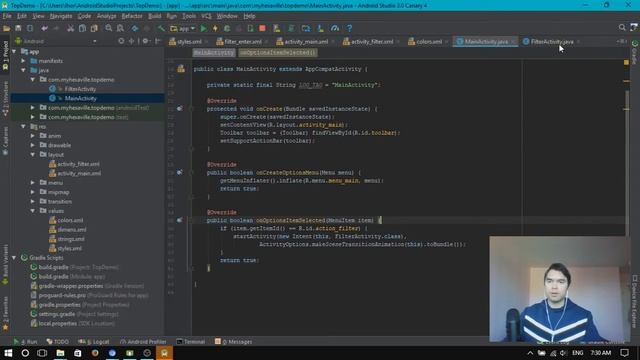Viewport: 640px width, 360px height.
Task: Select FilterActivity in project tree
Action: pyautogui.click(x=80, y=89)
